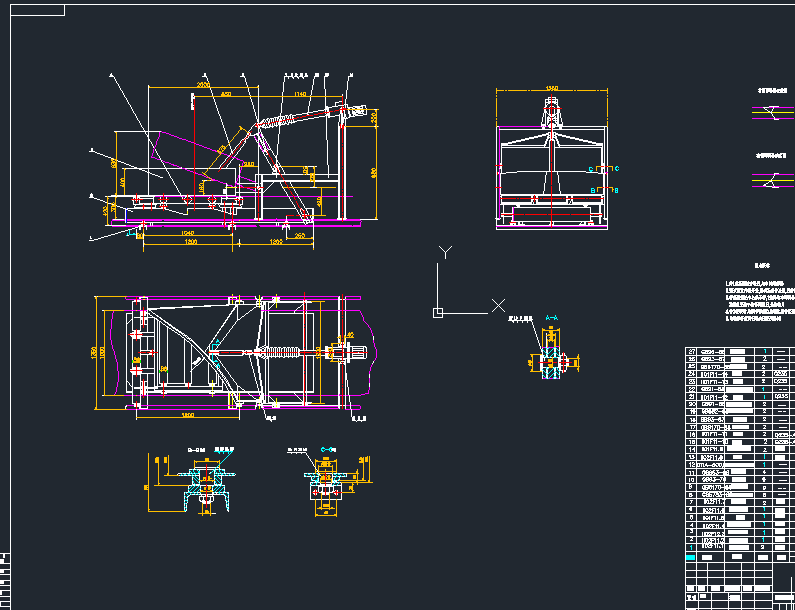Select row number 11 in the parts list

point(692,472)
